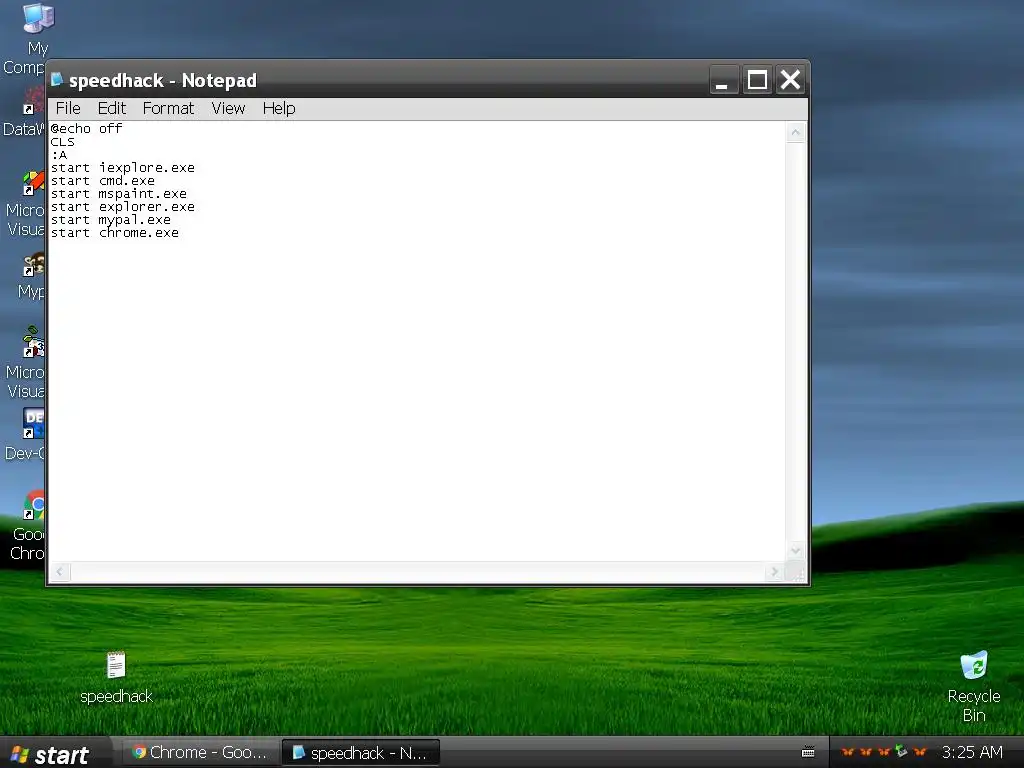Select the Mypal desktop shortcut
This screenshot has width=1024, height=768.
coord(31,277)
